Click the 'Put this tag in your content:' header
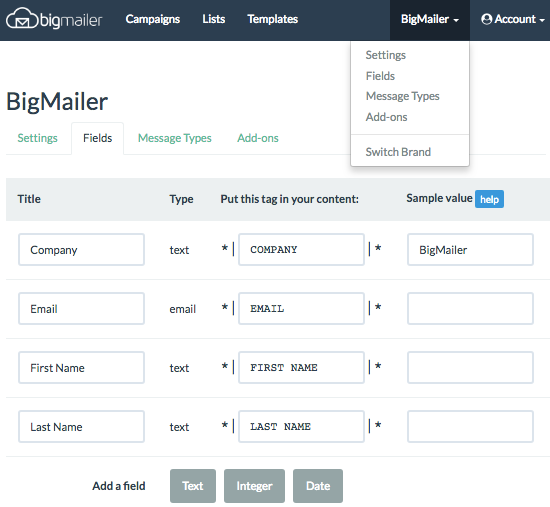This screenshot has width=550, height=507. coord(290,199)
